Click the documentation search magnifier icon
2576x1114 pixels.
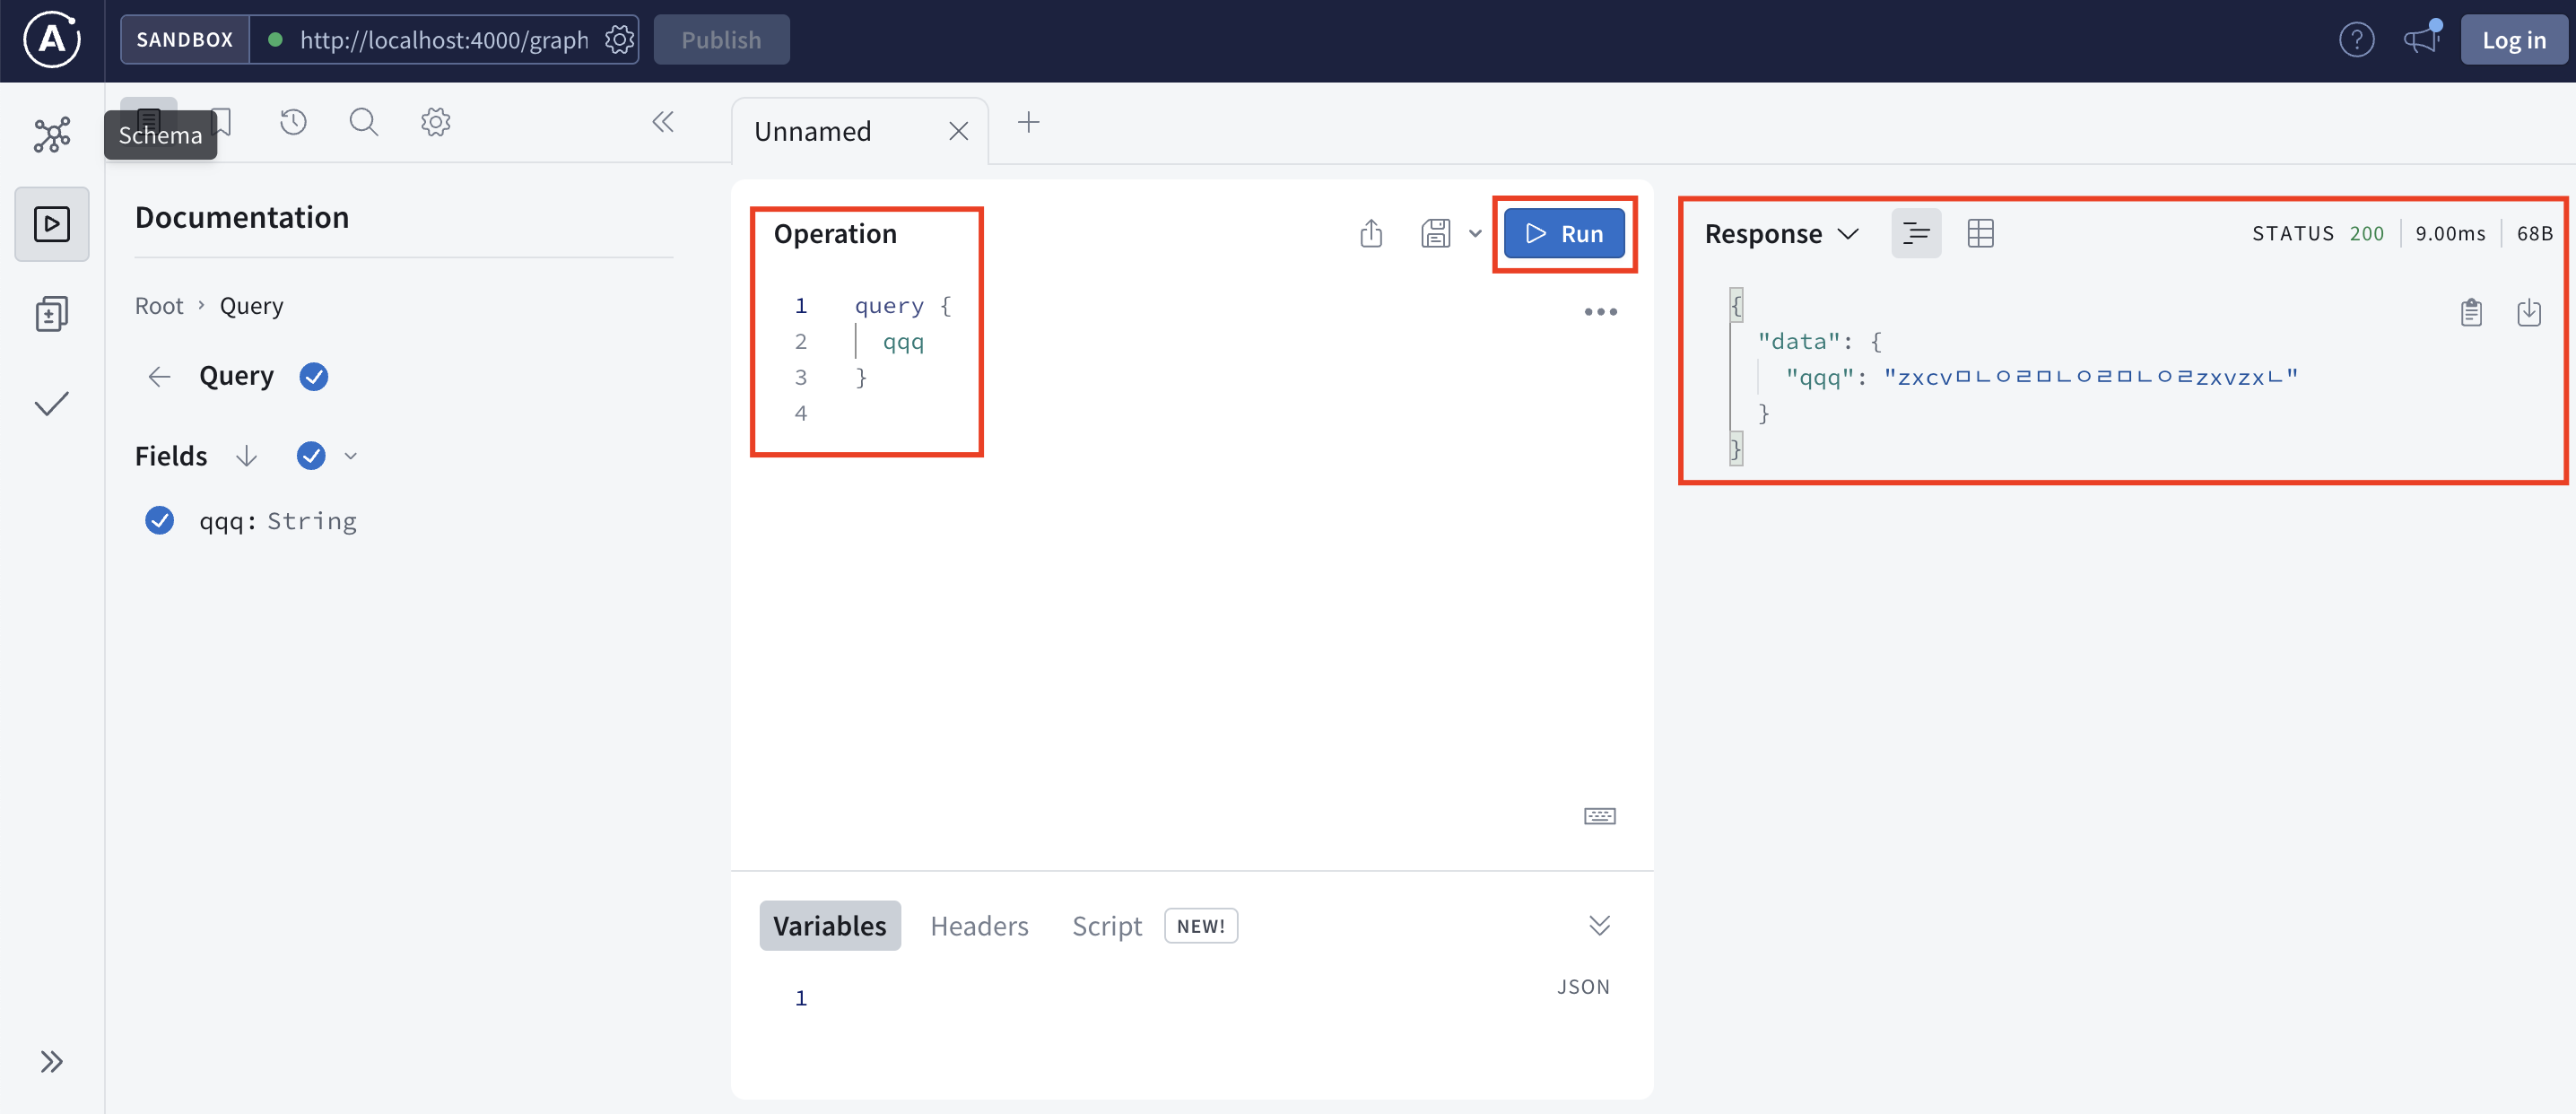[x=363, y=122]
